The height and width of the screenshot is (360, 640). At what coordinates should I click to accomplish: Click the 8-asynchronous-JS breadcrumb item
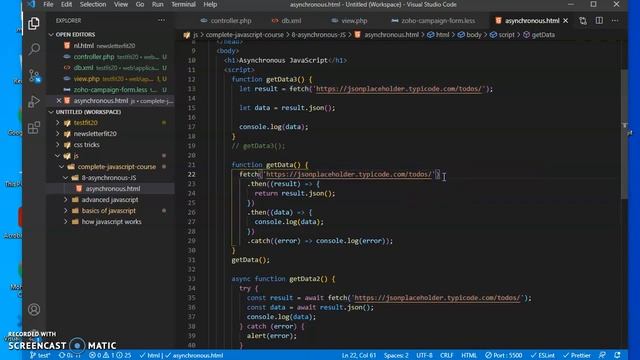318,35
